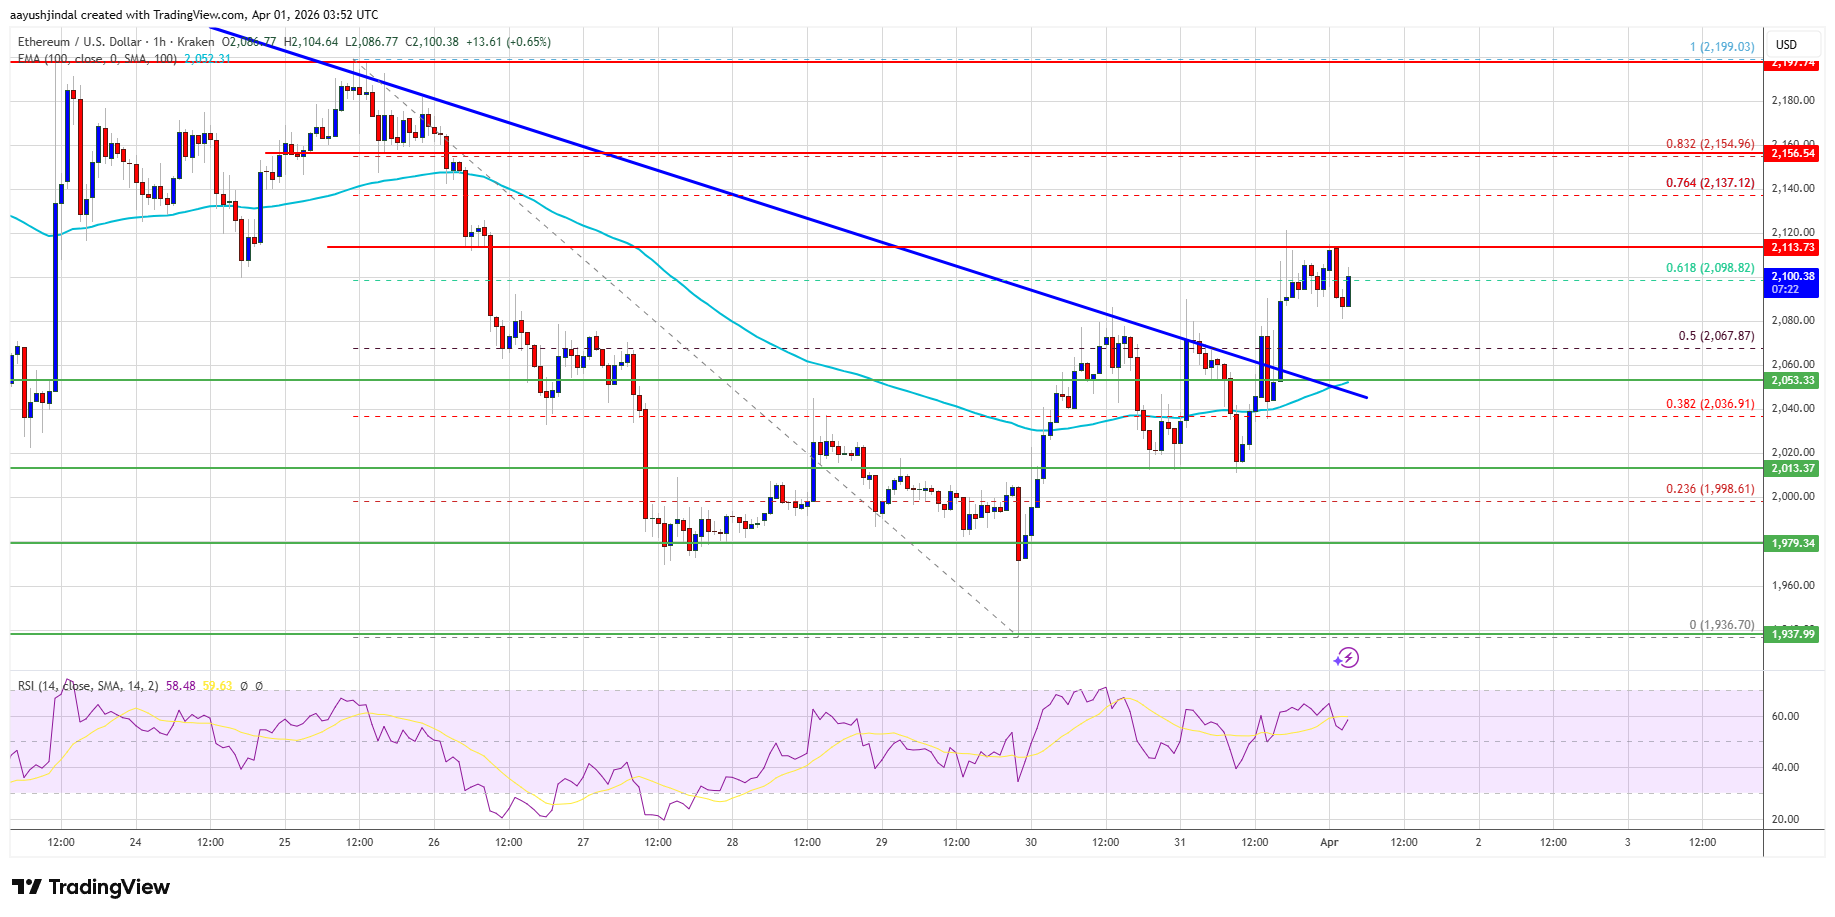Screen dimensions: 1835x917
Task: Click the second crossed-circle icon in RSI legend
Action: point(259,686)
